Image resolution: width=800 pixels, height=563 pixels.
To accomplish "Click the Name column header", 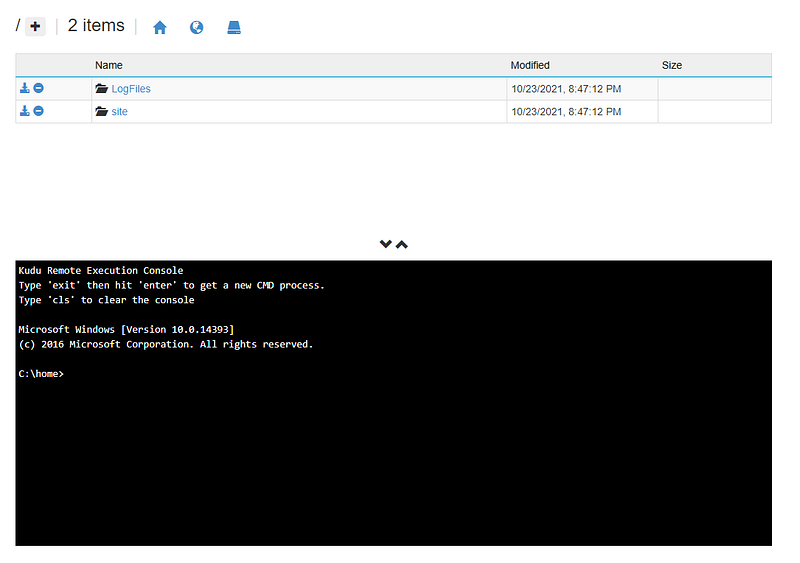I will click(x=109, y=65).
